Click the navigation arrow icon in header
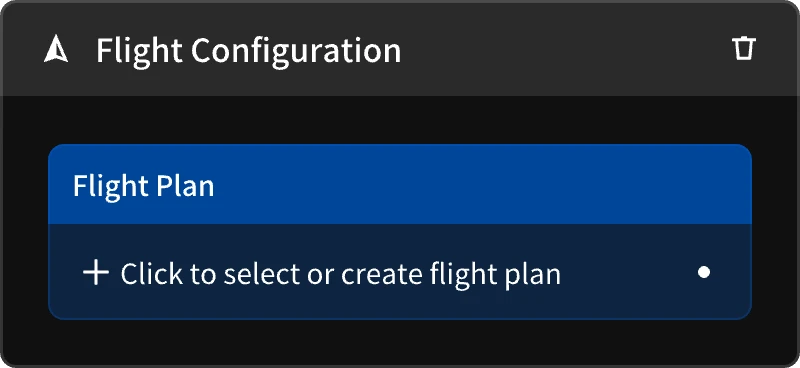The width and height of the screenshot is (800, 368). tap(56, 50)
